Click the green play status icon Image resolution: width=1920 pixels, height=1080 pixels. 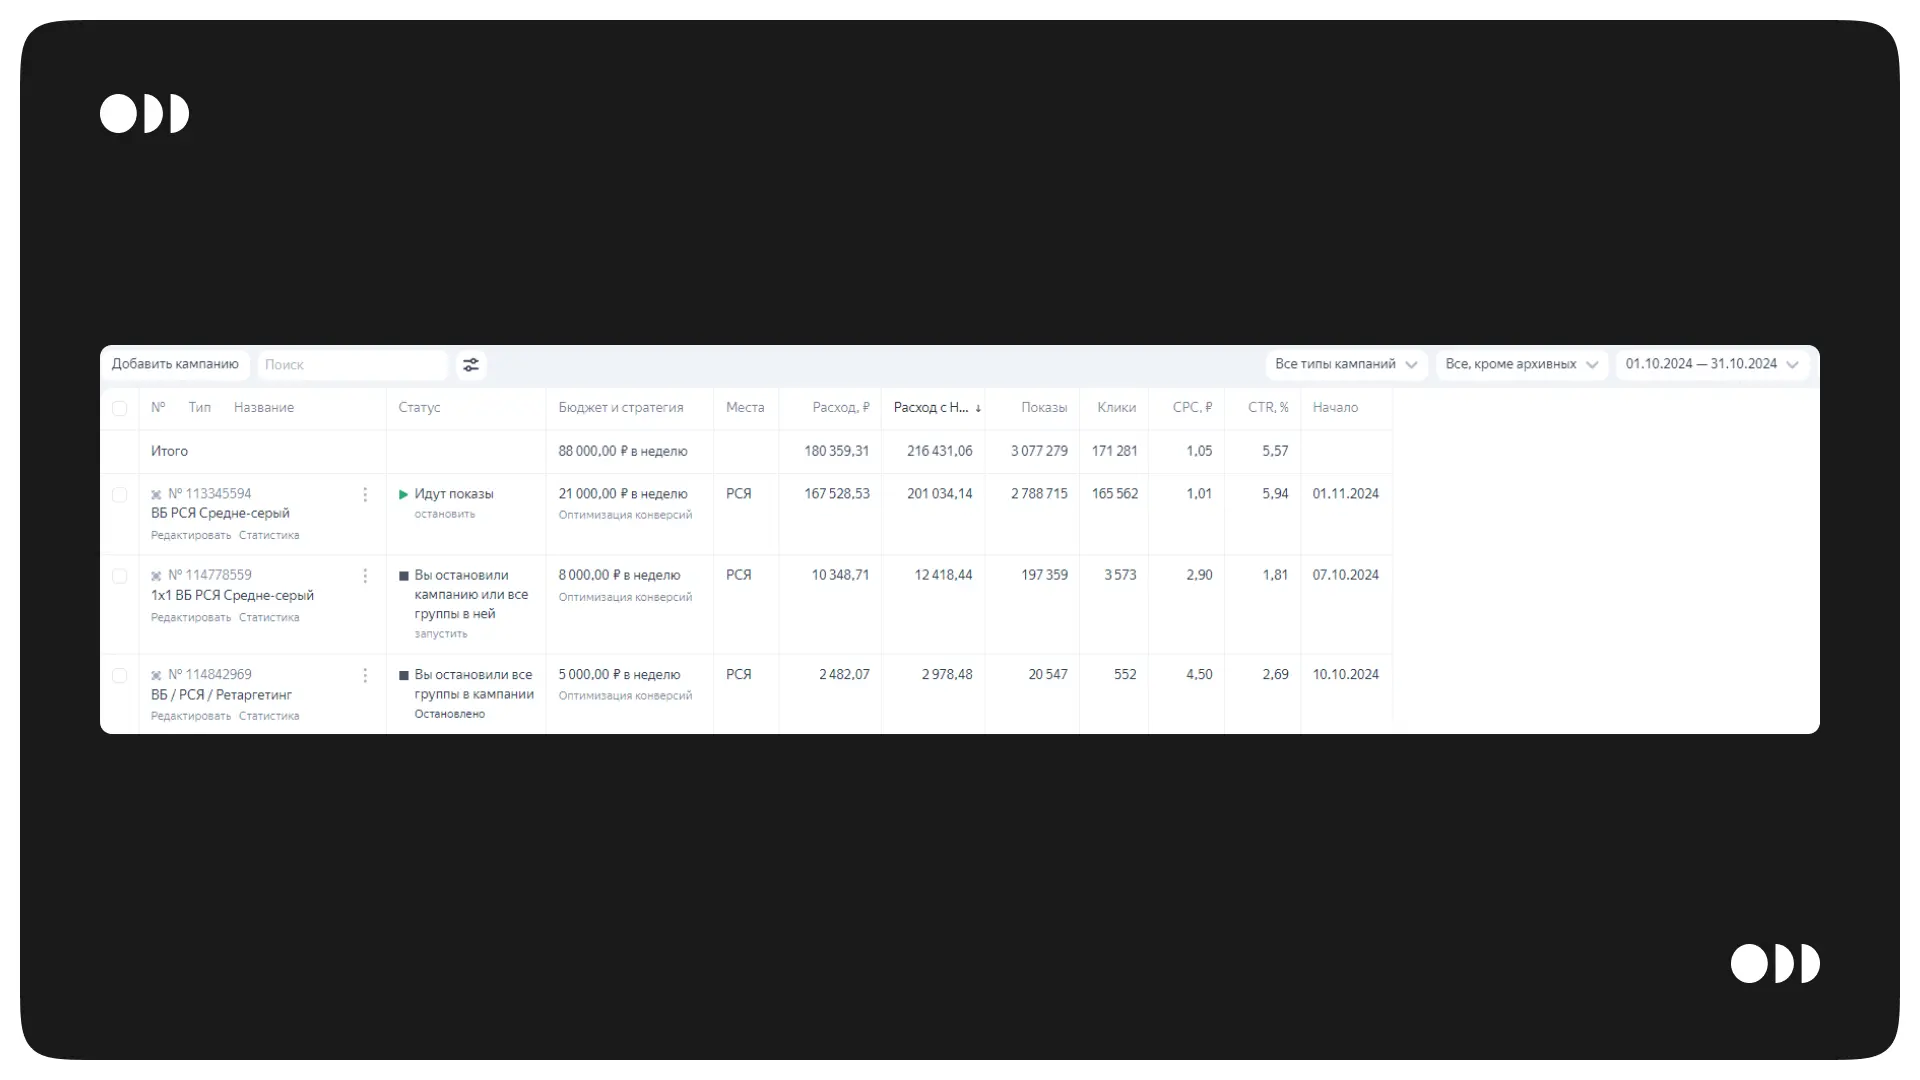tap(403, 494)
